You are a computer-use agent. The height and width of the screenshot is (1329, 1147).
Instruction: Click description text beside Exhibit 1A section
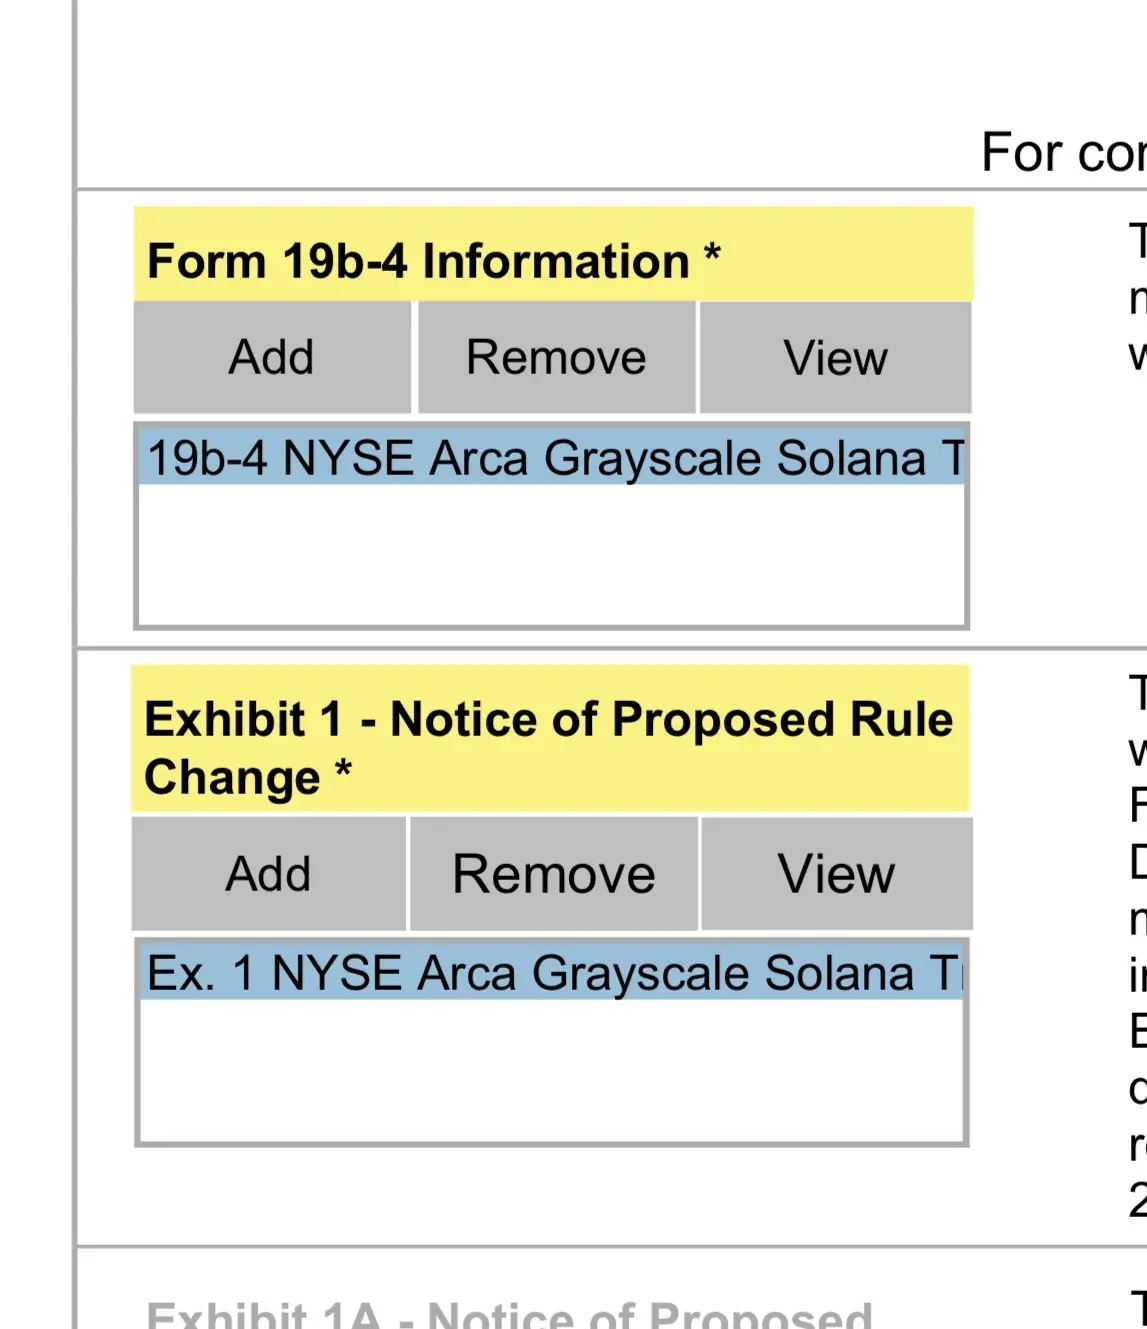point(1137,1306)
